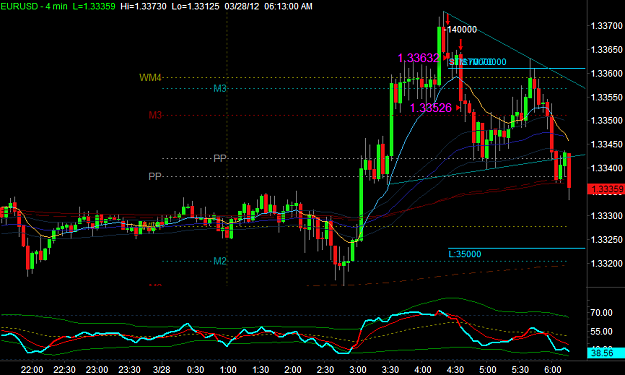
Task: Click 1.33500 on the price axis
Action: (x=606, y=121)
